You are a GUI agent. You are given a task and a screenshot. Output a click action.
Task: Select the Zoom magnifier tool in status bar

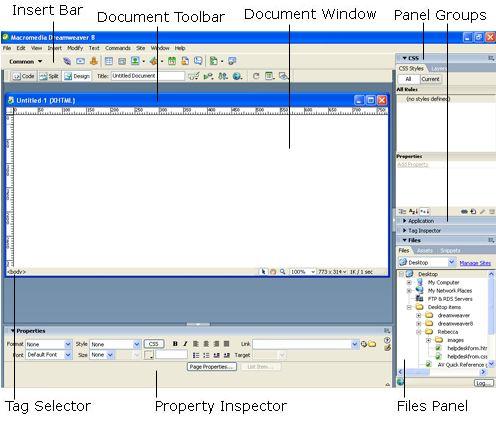pos(282,272)
